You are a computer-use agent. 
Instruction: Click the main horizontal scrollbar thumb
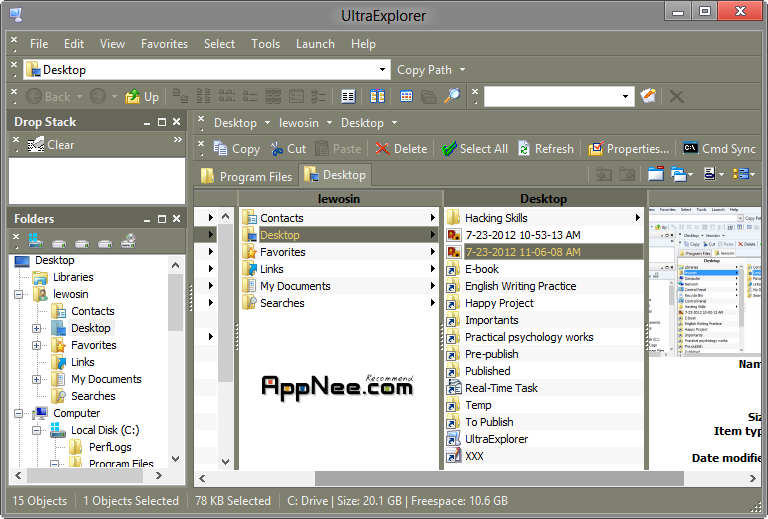click(499, 478)
